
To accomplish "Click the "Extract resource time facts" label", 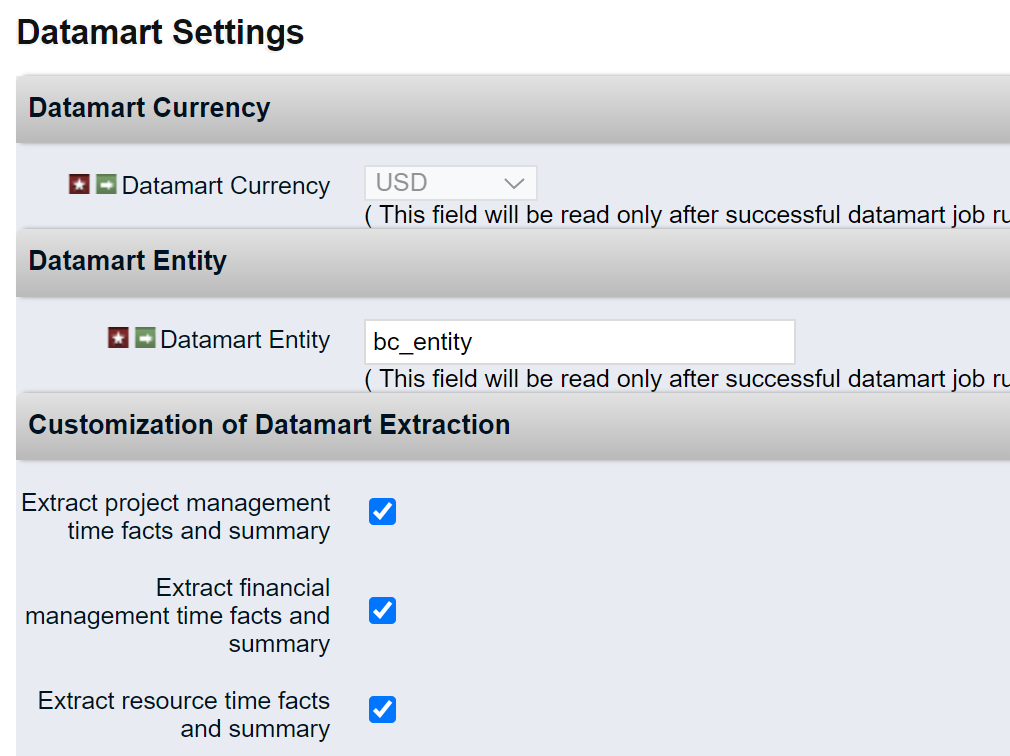I will 184,714.
